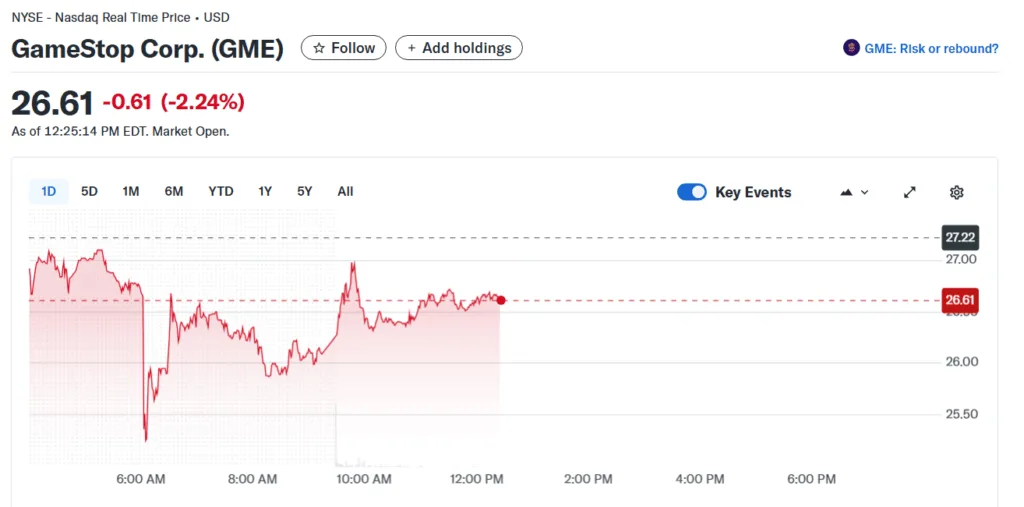Show the All time range
The height and width of the screenshot is (507, 1024).
pyautogui.click(x=345, y=191)
